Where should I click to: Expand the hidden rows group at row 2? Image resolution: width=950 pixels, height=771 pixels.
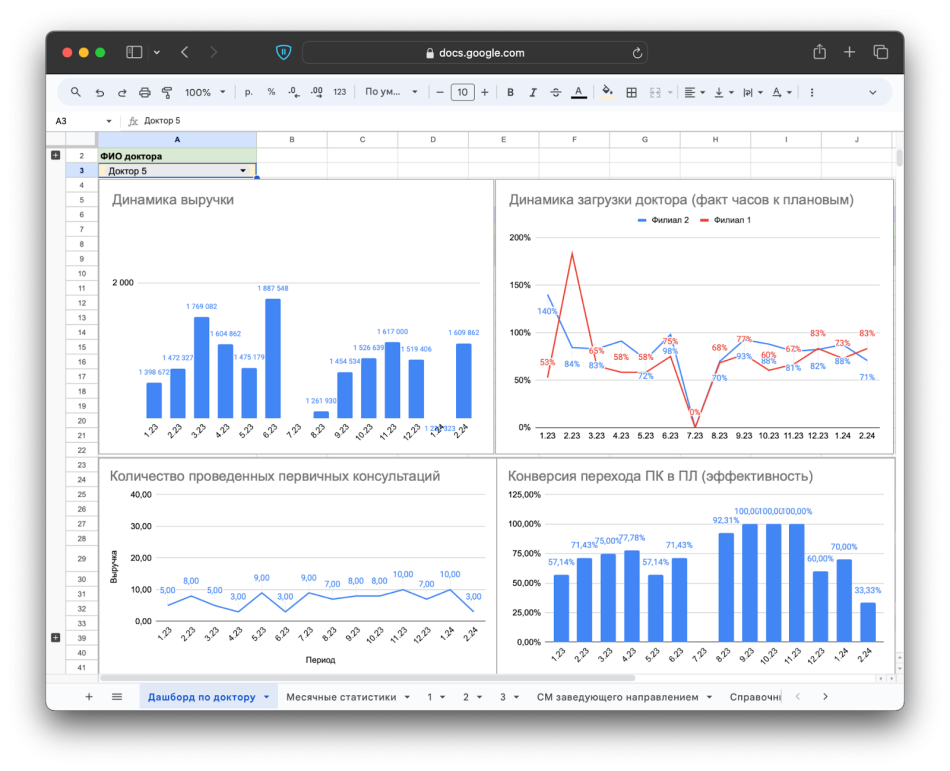click(x=56, y=156)
